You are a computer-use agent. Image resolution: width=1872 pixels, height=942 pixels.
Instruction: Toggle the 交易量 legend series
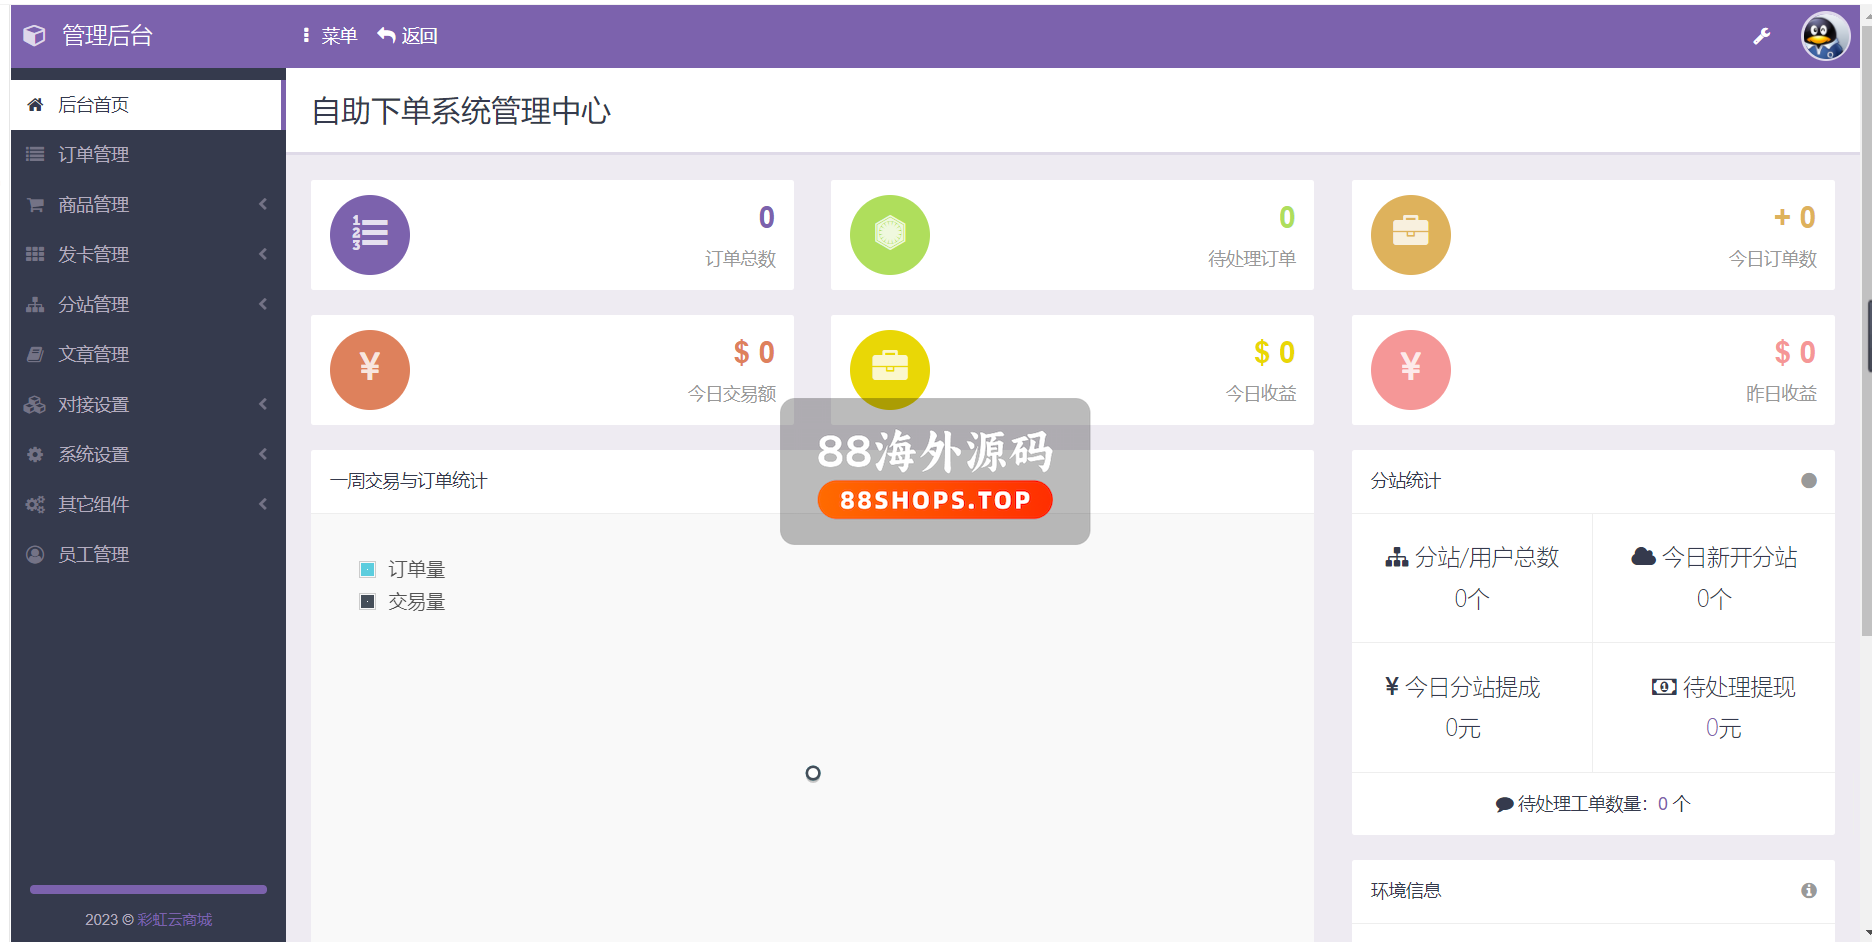(402, 601)
